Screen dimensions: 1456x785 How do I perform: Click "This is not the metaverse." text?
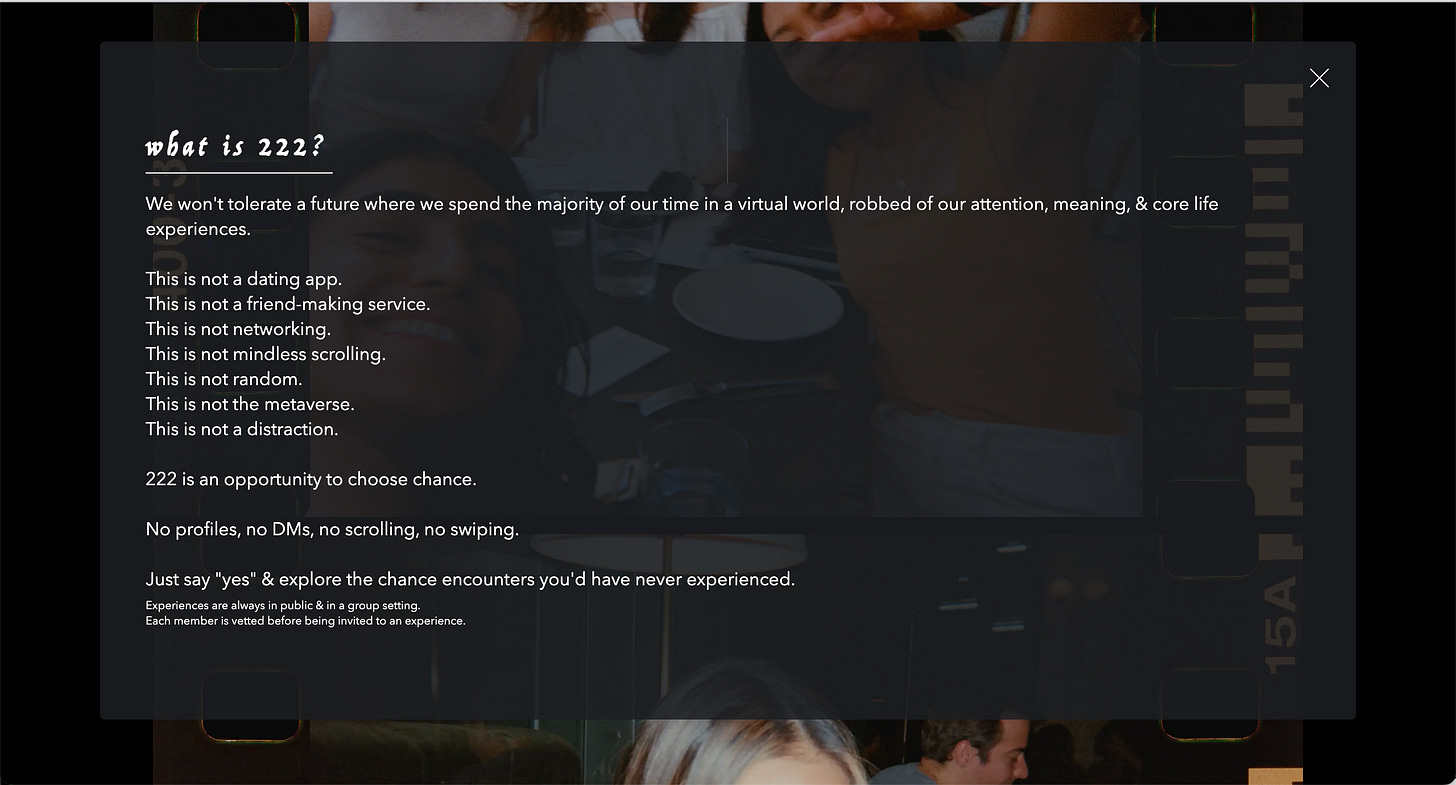coord(250,404)
